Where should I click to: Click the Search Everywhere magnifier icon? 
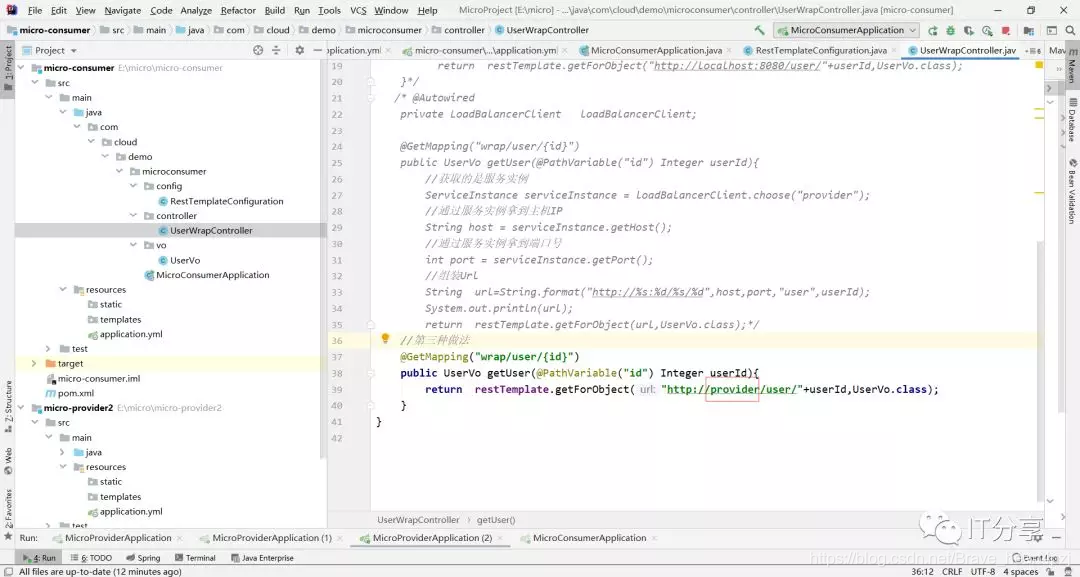[x=1070, y=30]
